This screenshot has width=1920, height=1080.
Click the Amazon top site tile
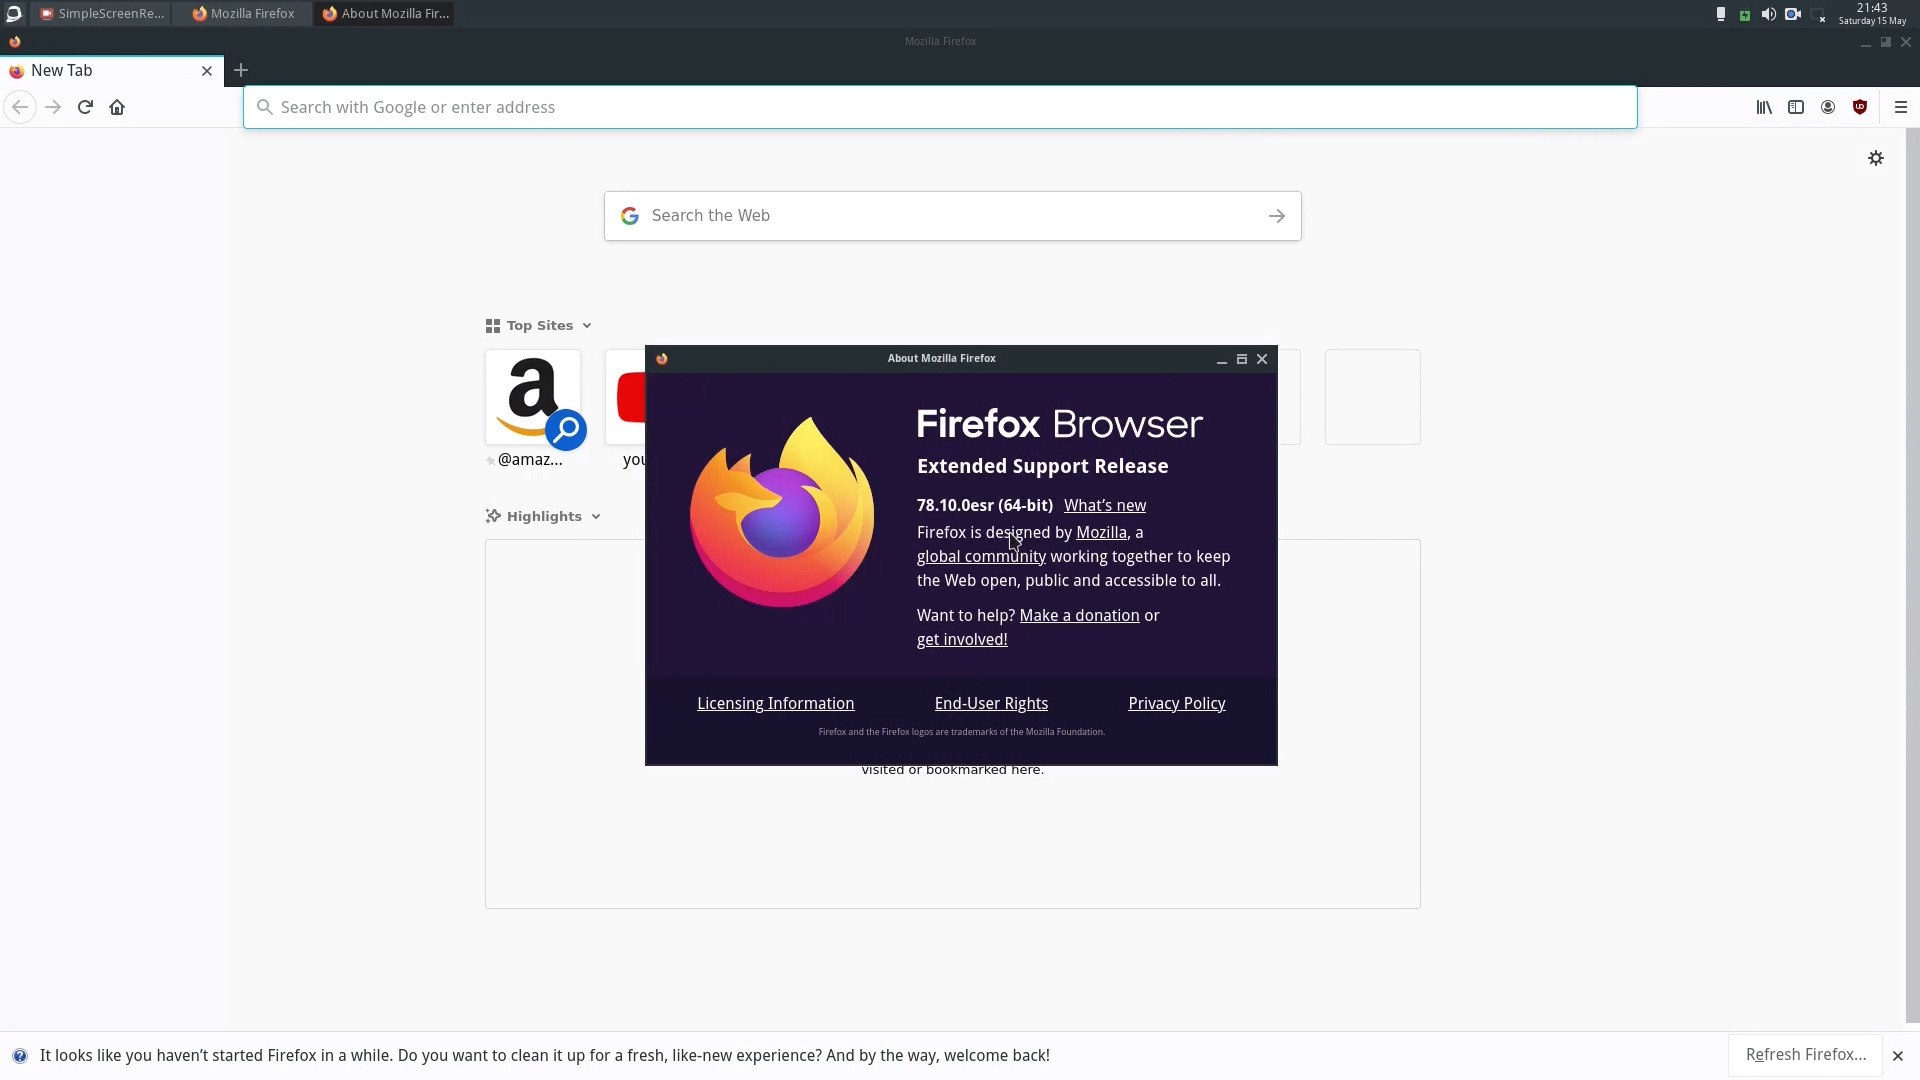point(533,397)
